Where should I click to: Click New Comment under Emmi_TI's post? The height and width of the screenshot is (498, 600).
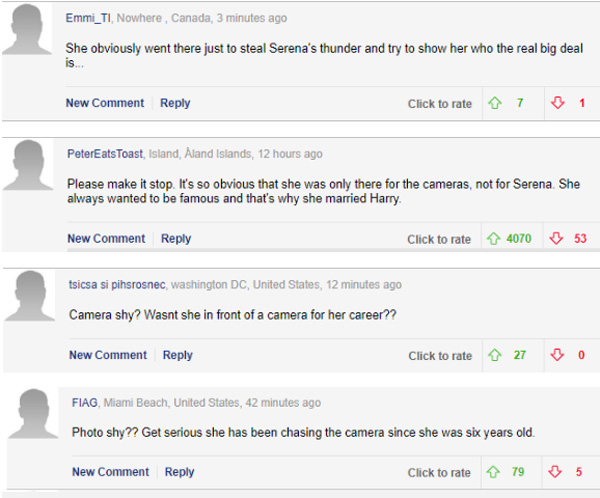point(105,103)
